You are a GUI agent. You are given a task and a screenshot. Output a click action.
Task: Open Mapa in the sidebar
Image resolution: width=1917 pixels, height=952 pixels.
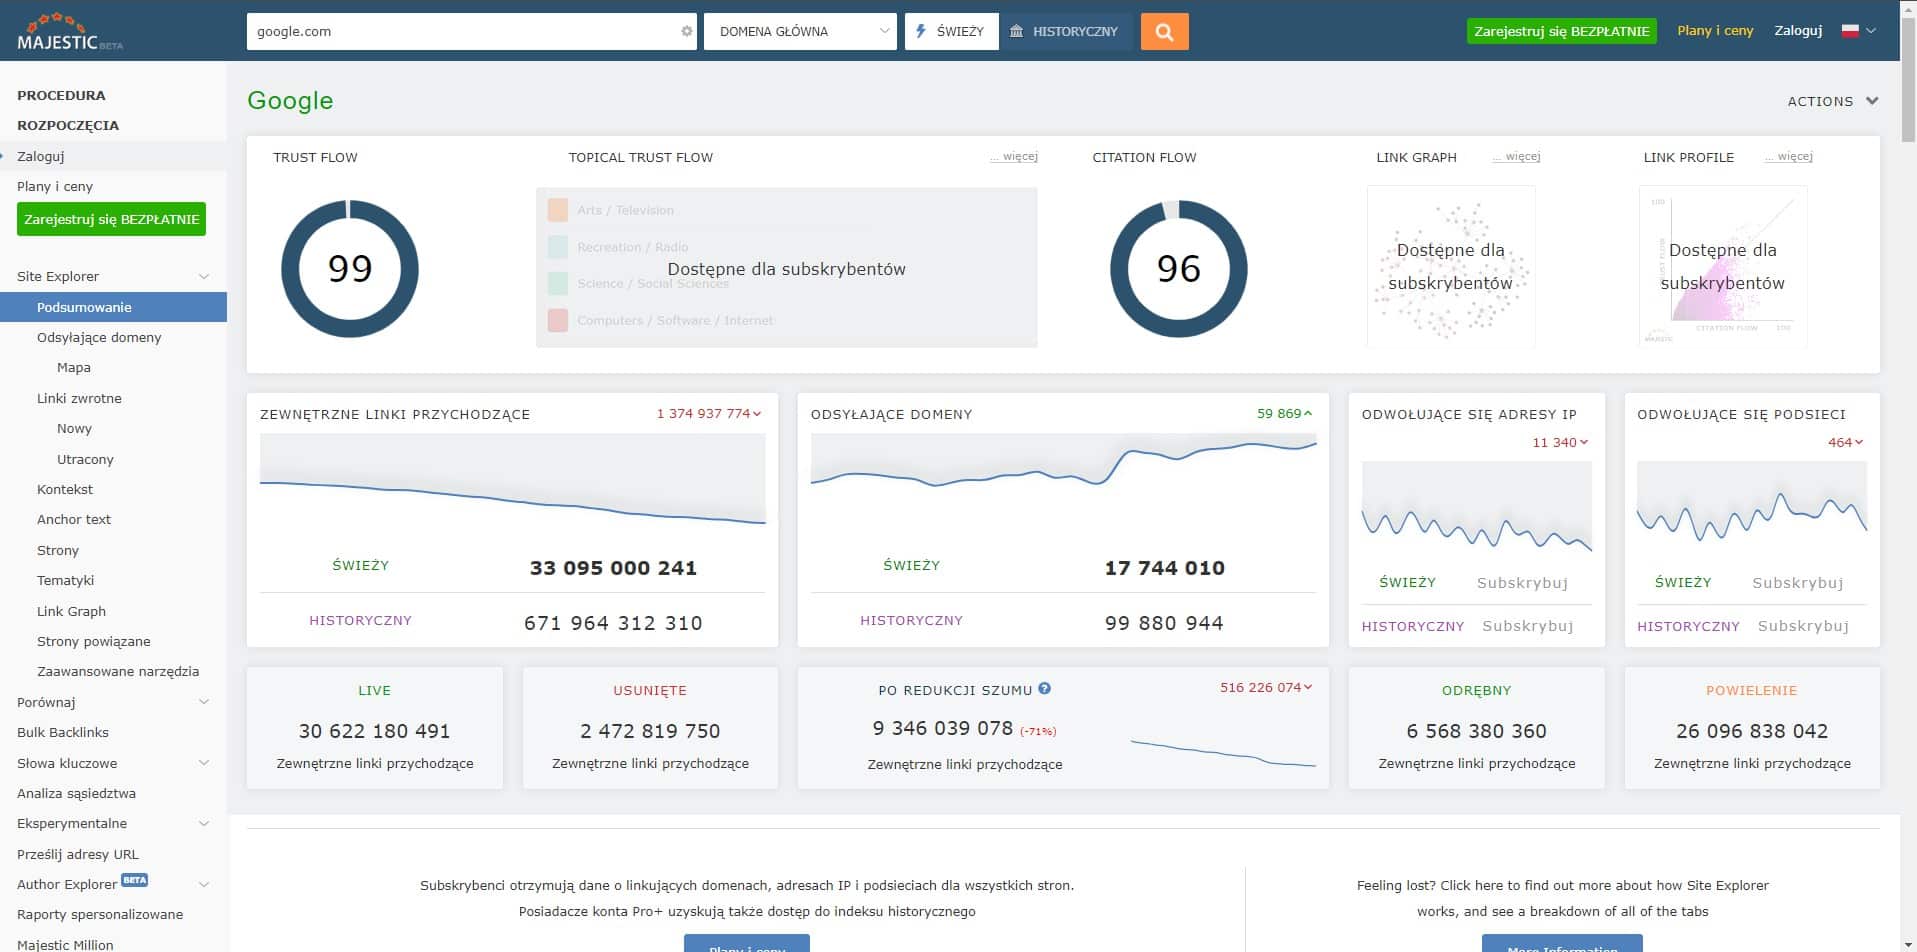[x=74, y=367]
